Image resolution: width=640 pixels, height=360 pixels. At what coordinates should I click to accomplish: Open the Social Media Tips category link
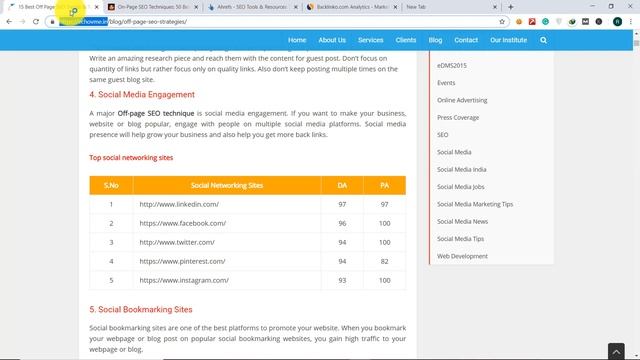point(460,239)
